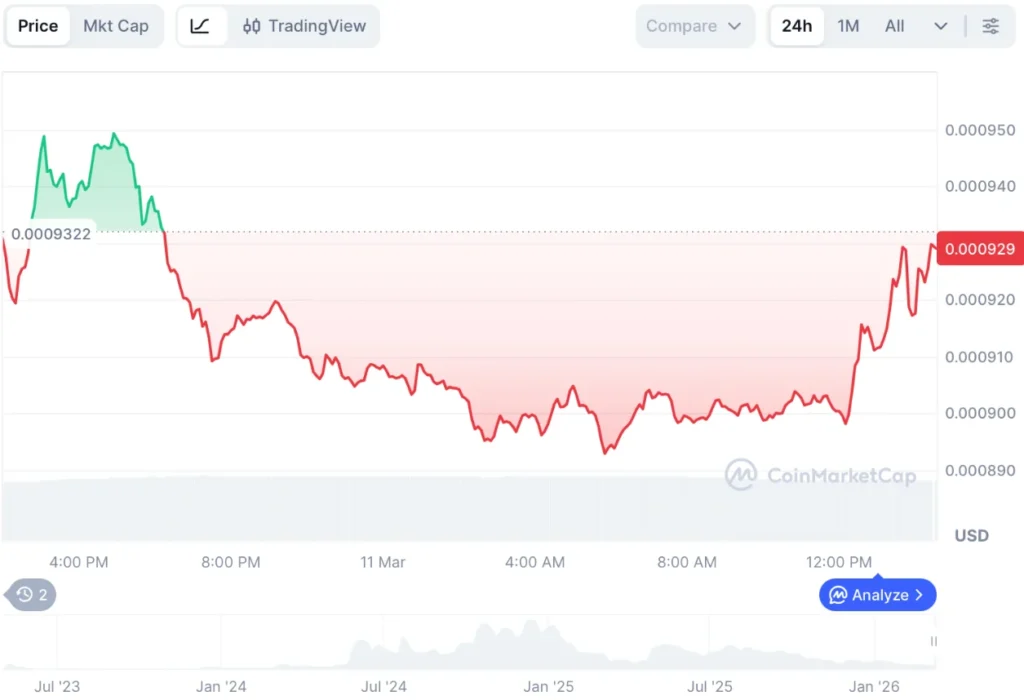Select the 24h timeframe button
This screenshot has width=1024, height=700.
coord(797,26)
